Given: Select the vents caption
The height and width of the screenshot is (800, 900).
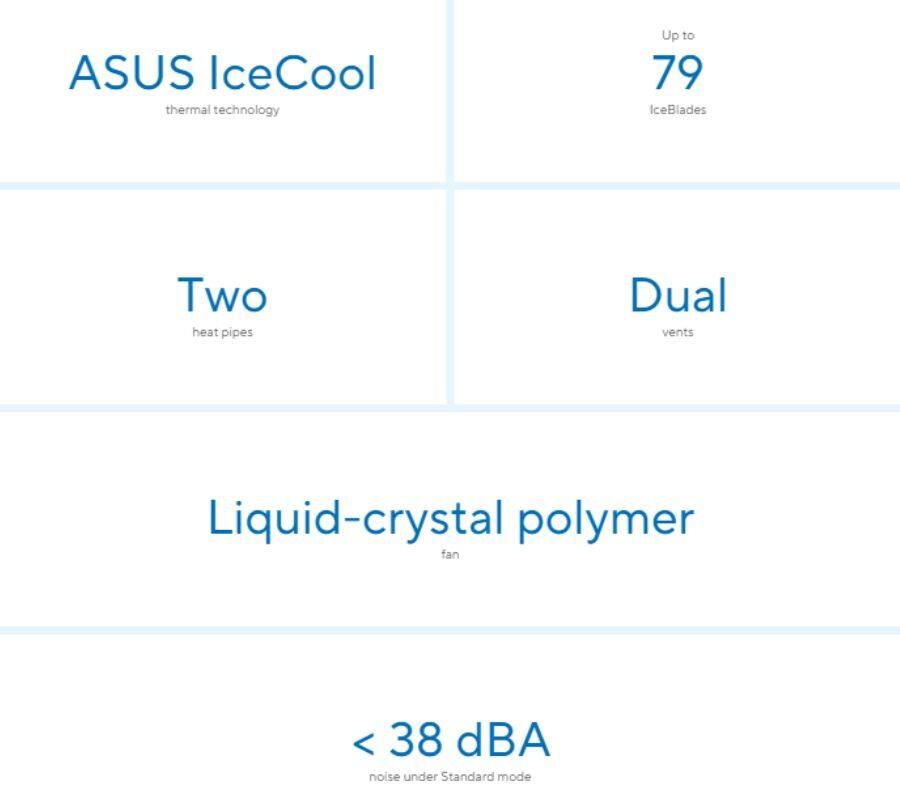Looking at the screenshot, I should pos(677,332).
